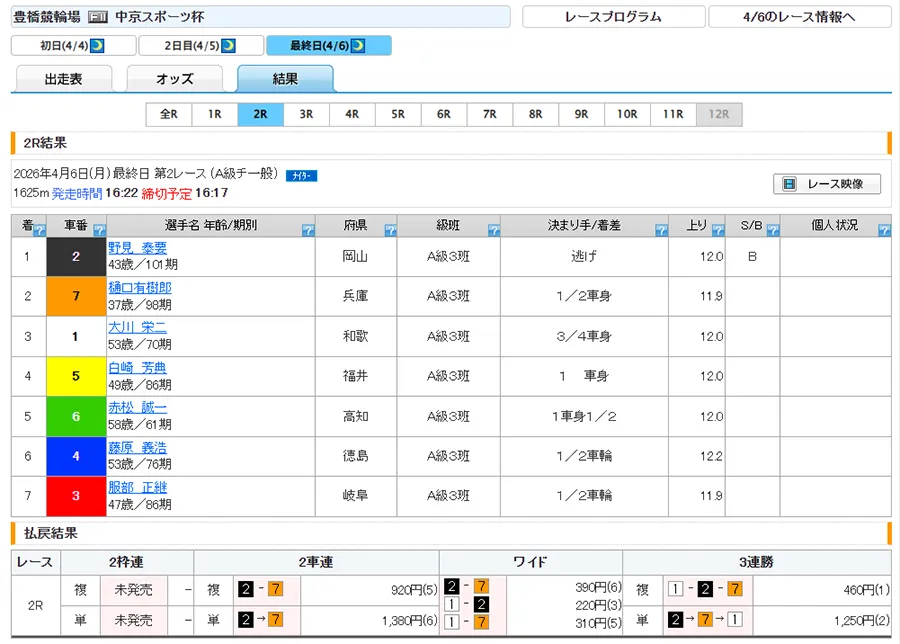Go to 4/6のレース情報へ
Viewport: 900px width, 644px height.
coord(799,17)
